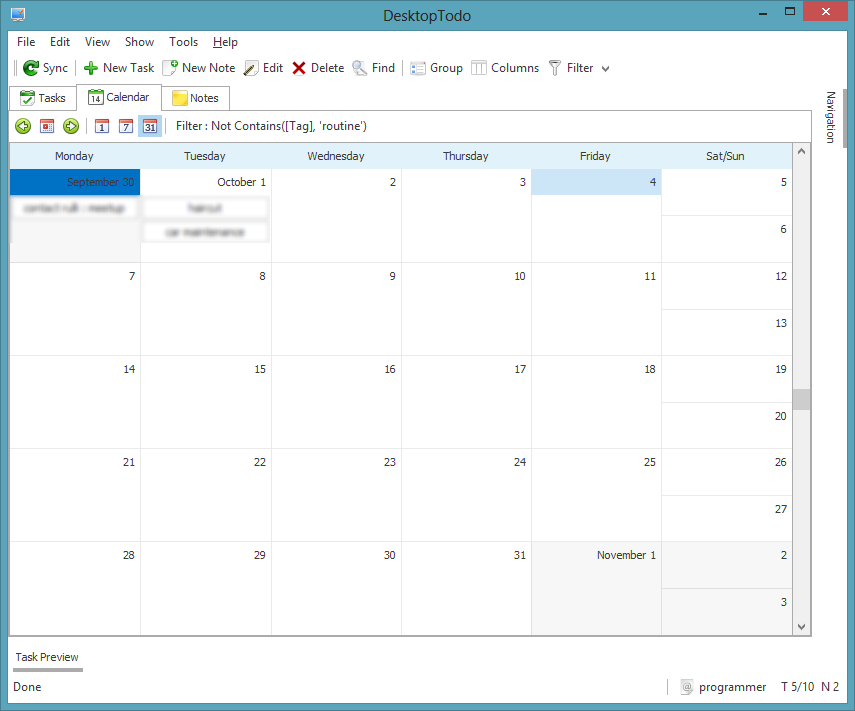The width and height of the screenshot is (855, 711).
Task: Click the Thursday column header
Action: pyautogui.click(x=466, y=156)
